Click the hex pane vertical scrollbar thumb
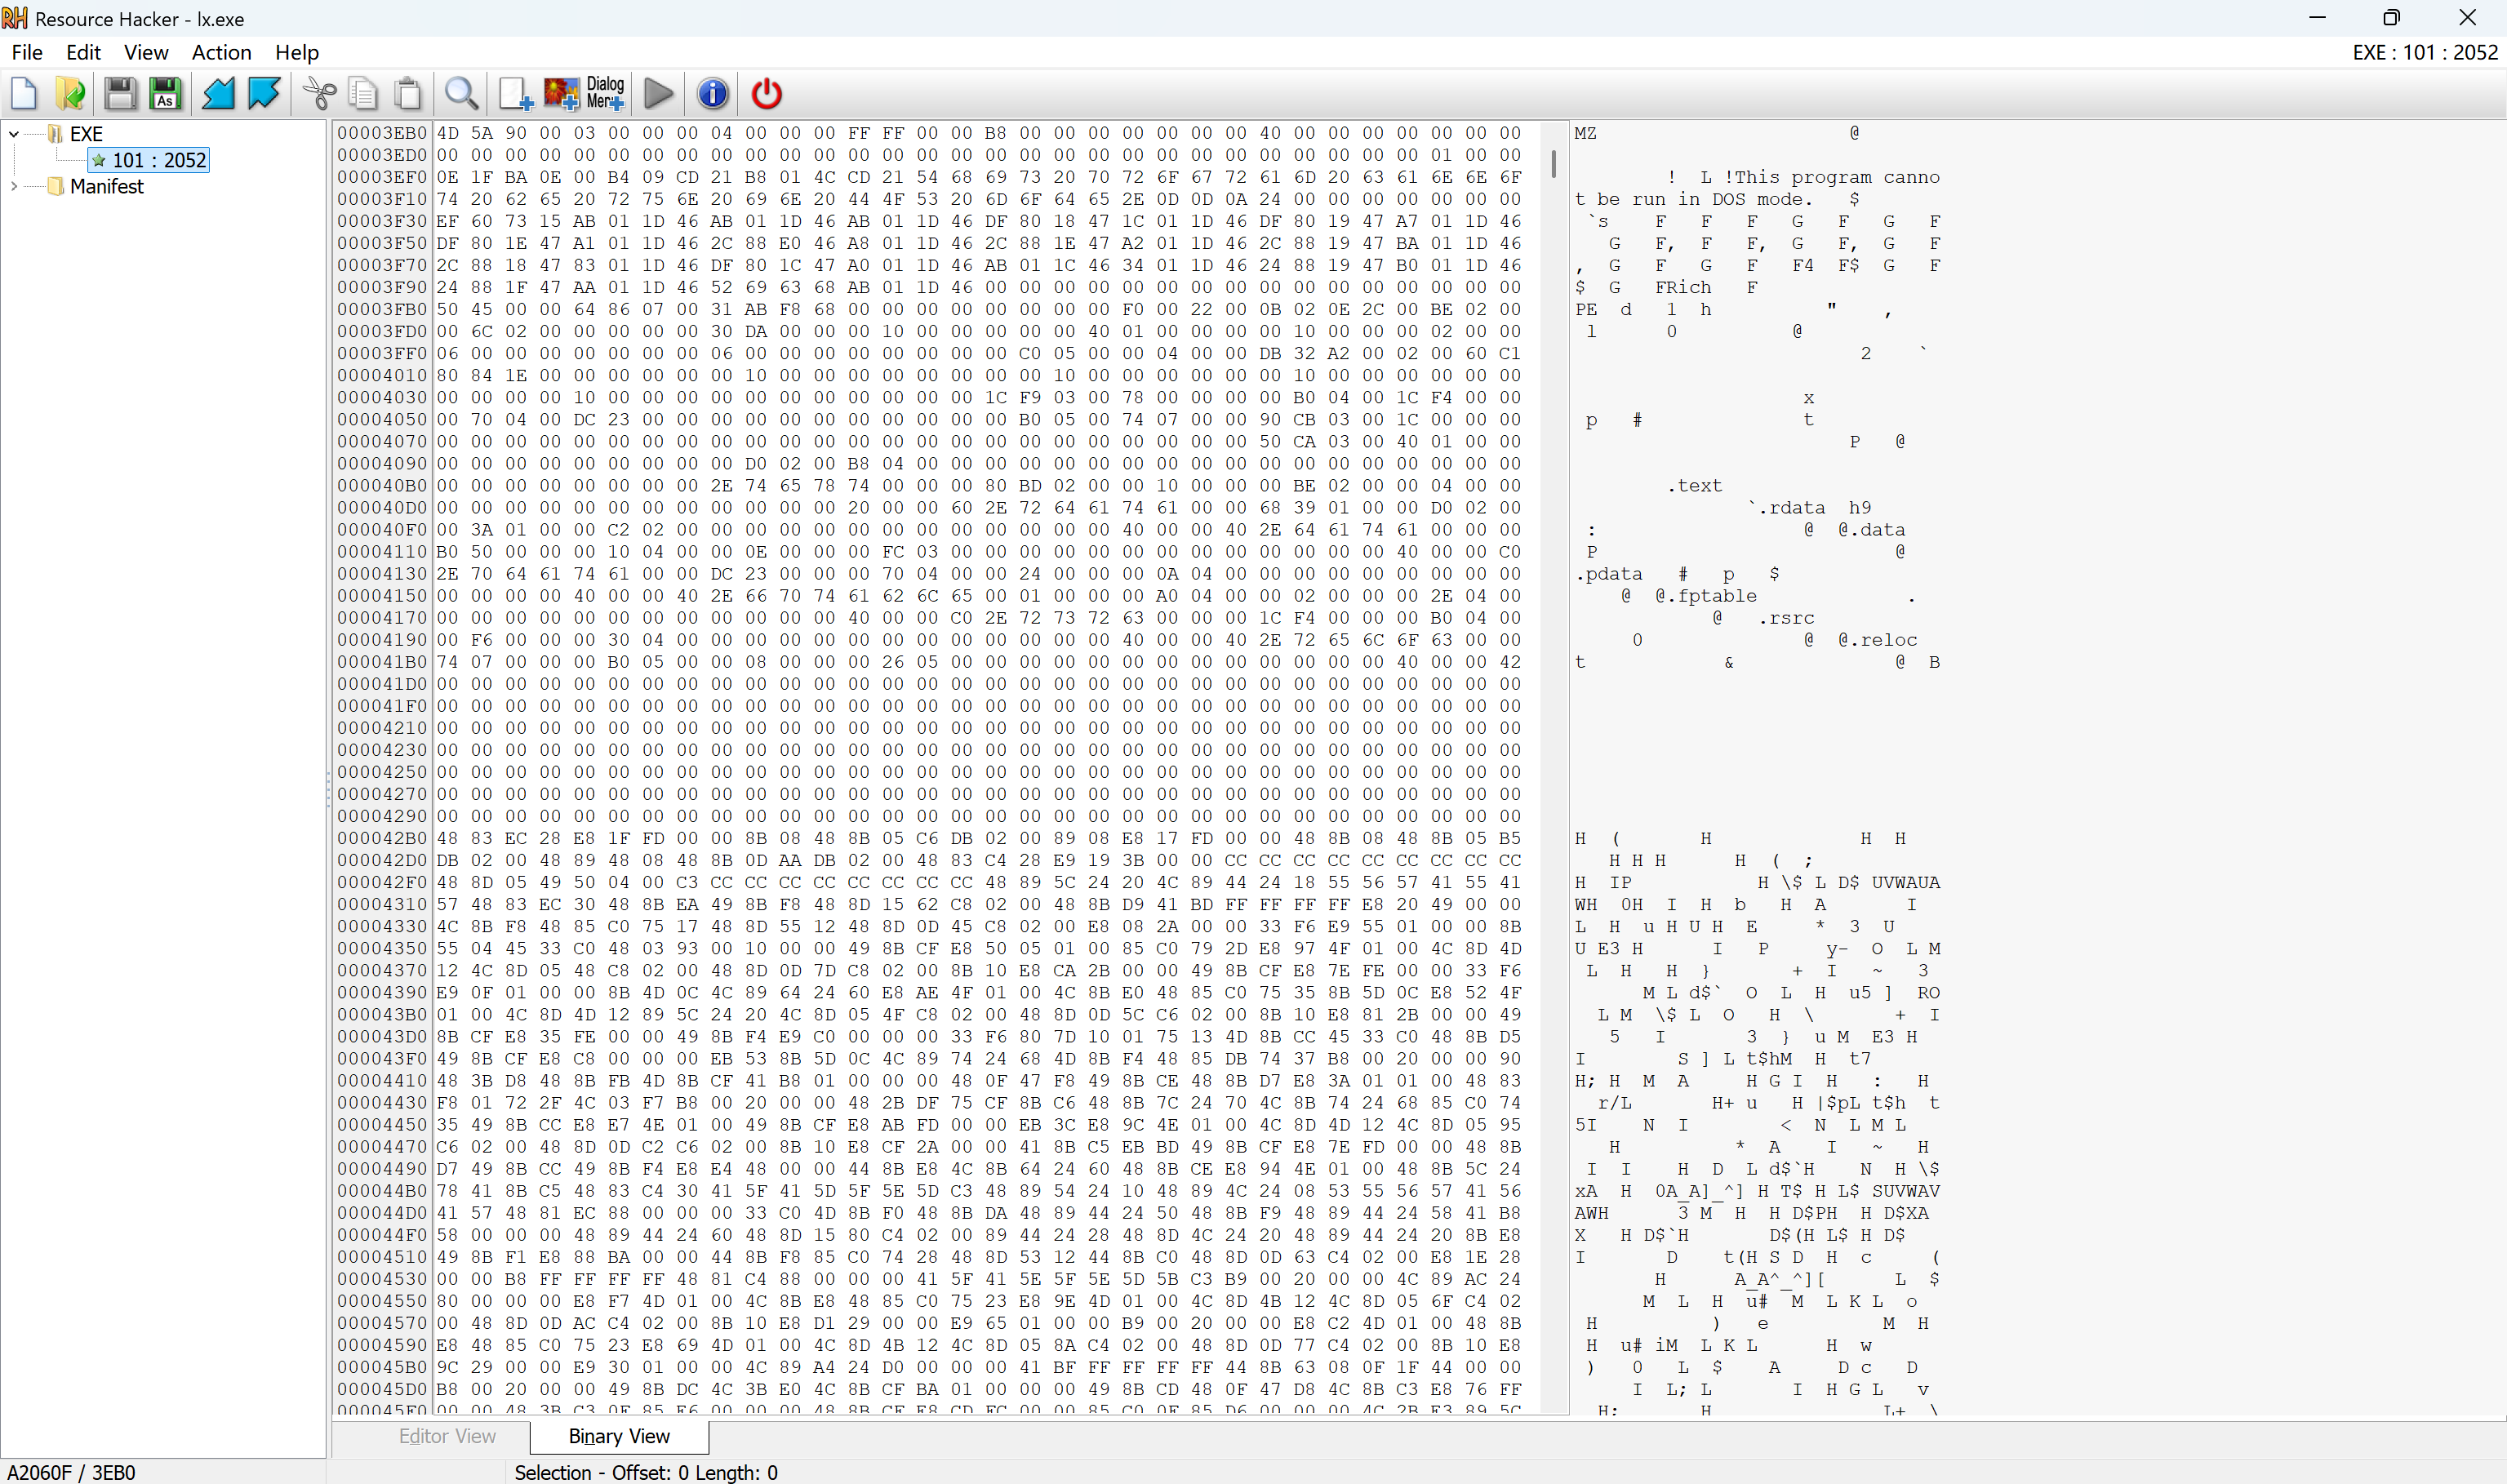The image size is (2507, 1484). point(1553,163)
